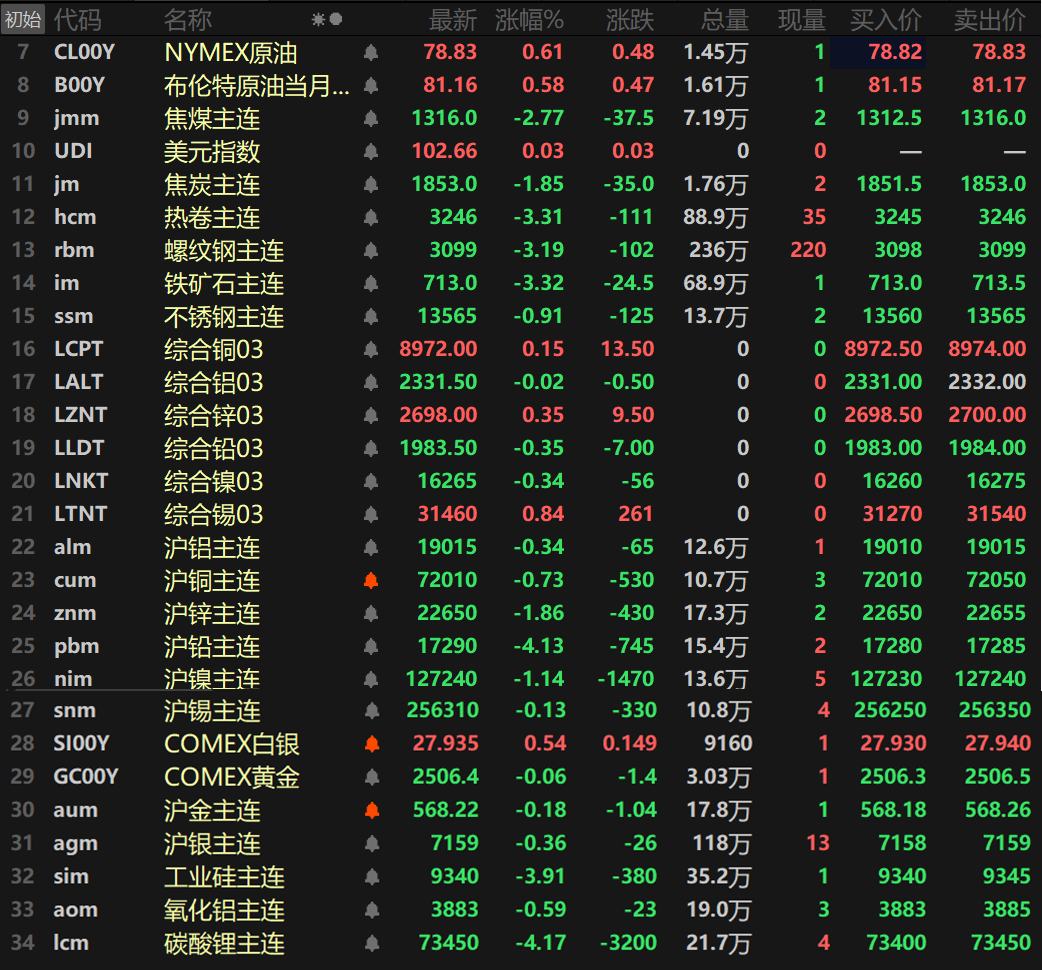Click the alert bell for NYMEX原油
The width and height of the screenshot is (1042, 970).
371,53
